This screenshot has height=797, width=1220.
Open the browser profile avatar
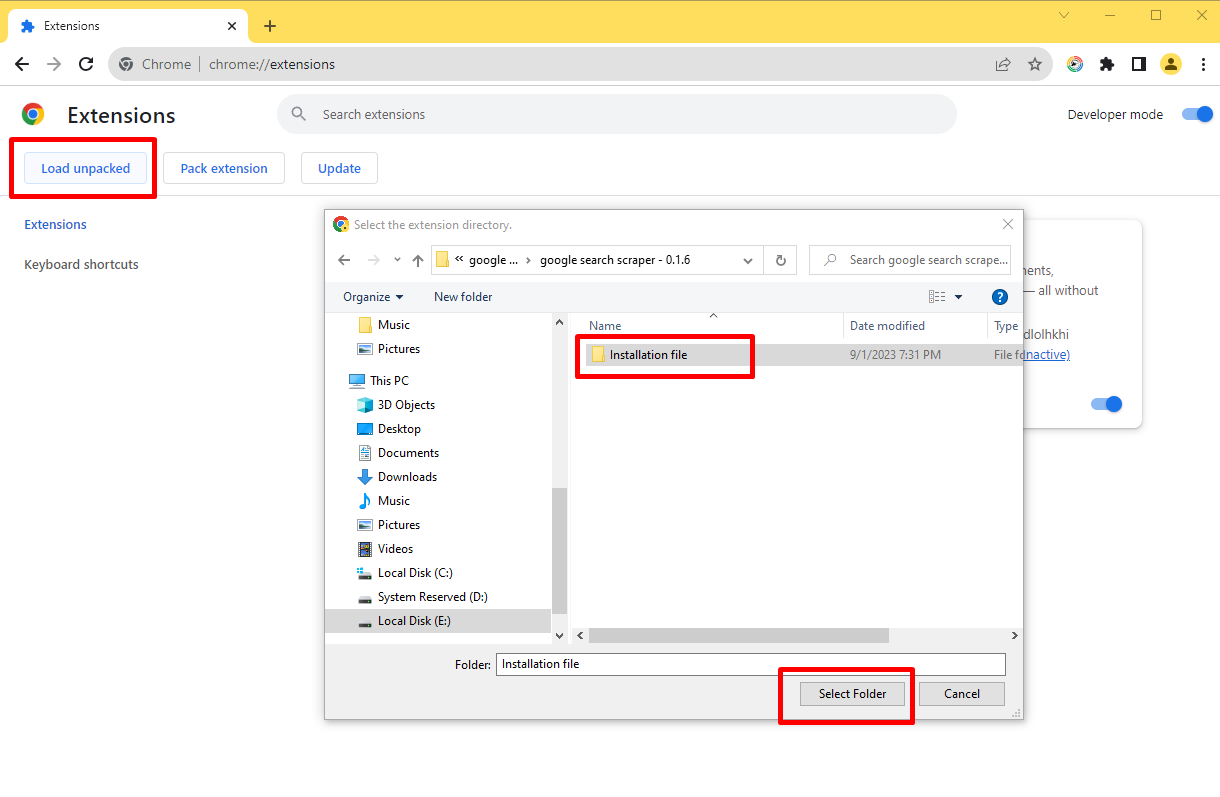(1171, 63)
